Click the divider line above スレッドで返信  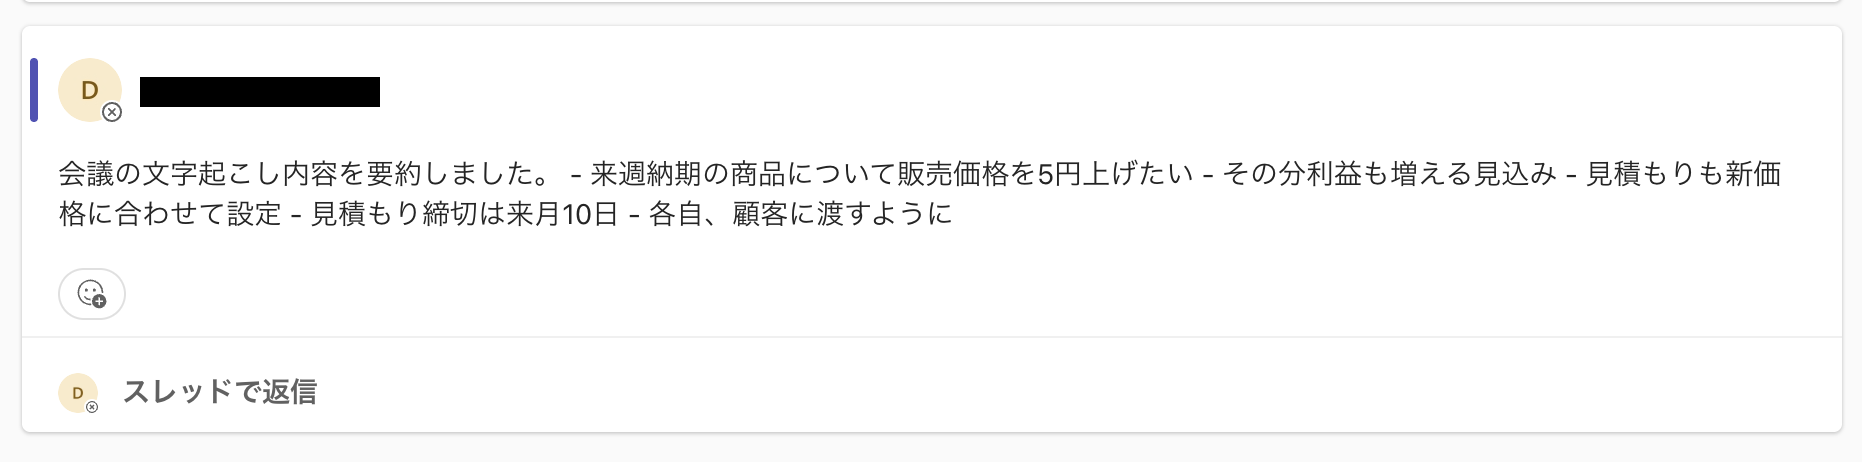pos(932,337)
